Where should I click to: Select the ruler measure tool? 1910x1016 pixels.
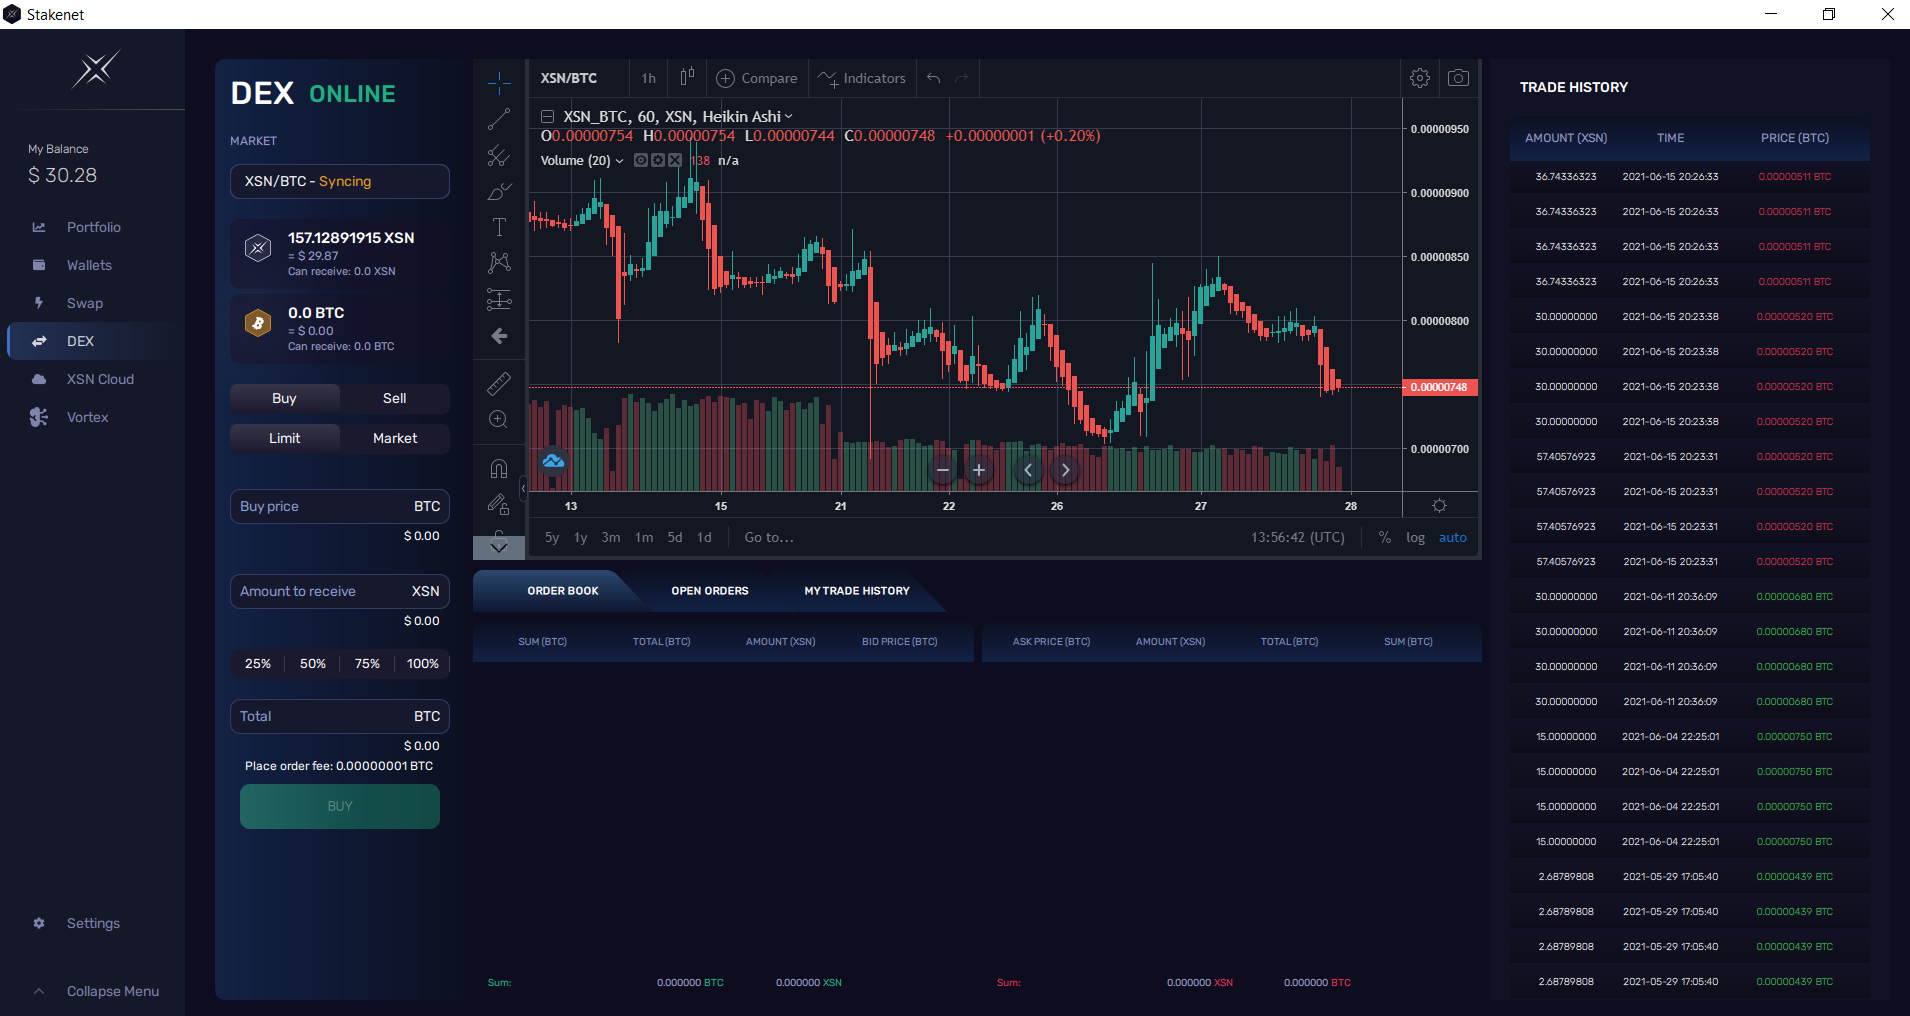coord(499,383)
